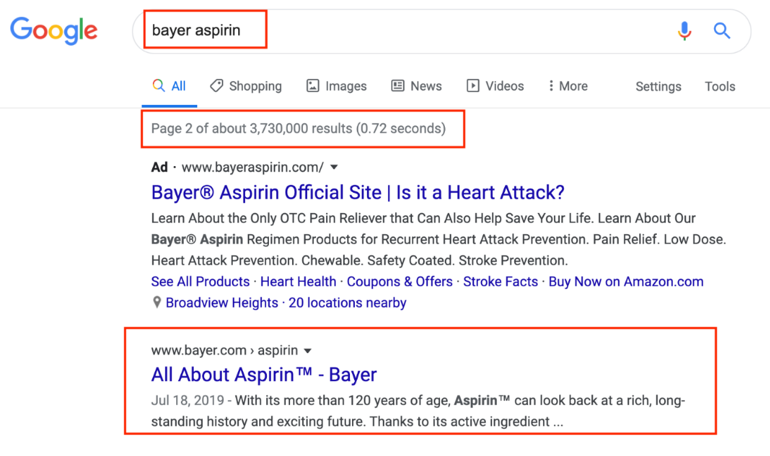Open 'Buy Now on Amazon.com' sitelink
This screenshot has height=456, width=770.
[x=626, y=282]
